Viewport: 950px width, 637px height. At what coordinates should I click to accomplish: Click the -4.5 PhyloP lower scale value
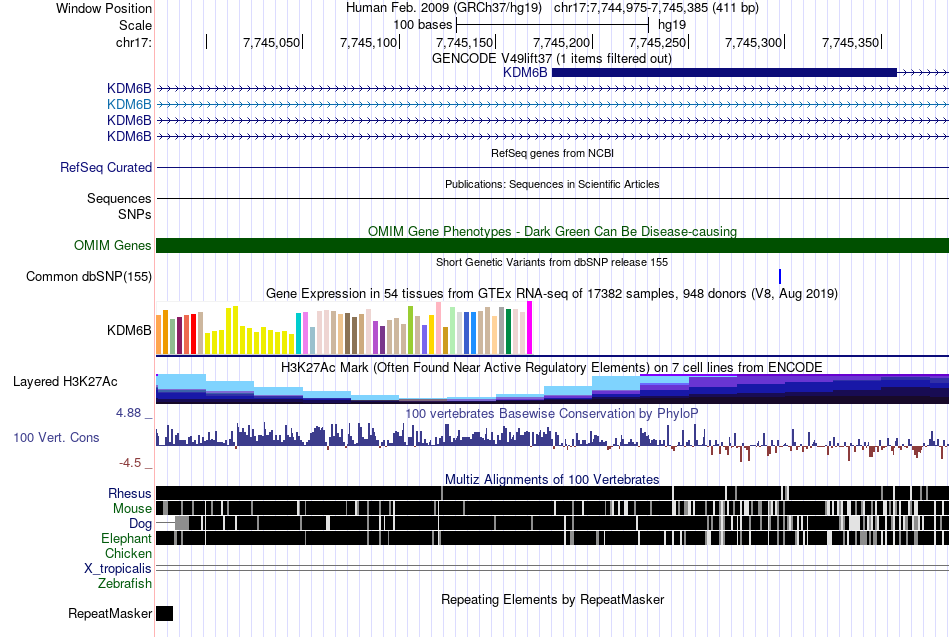tap(130, 463)
